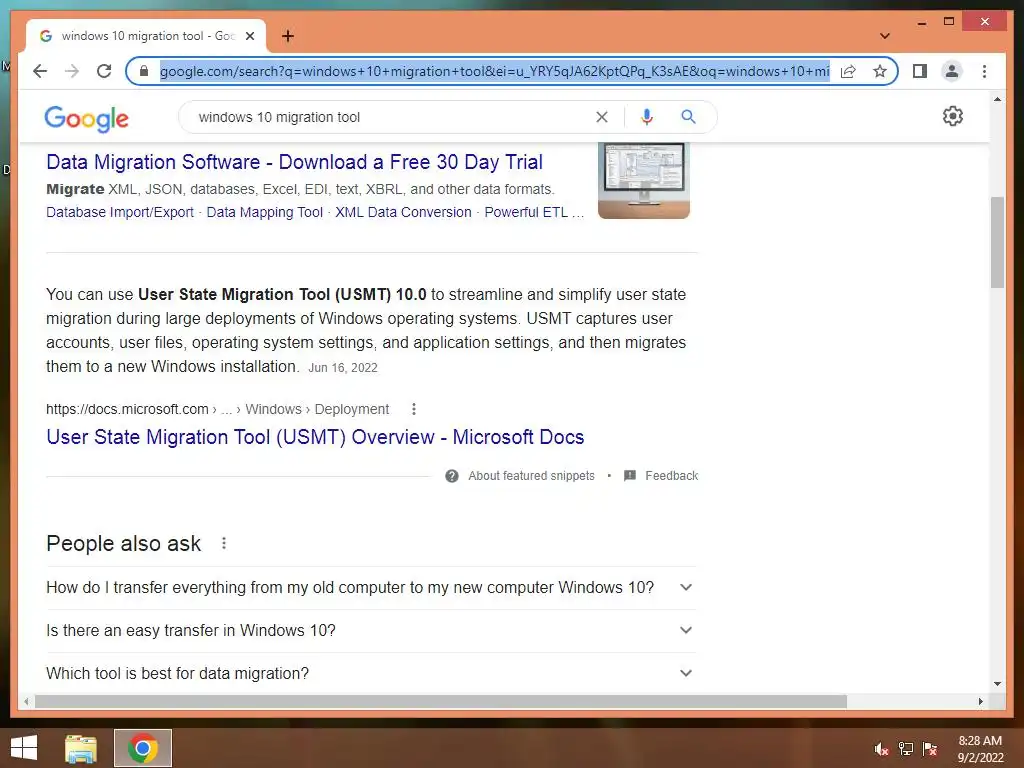Image resolution: width=1024 pixels, height=768 pixels.
Task: Open User State Migration Tool Overview link
Action: tap(315, 437)
